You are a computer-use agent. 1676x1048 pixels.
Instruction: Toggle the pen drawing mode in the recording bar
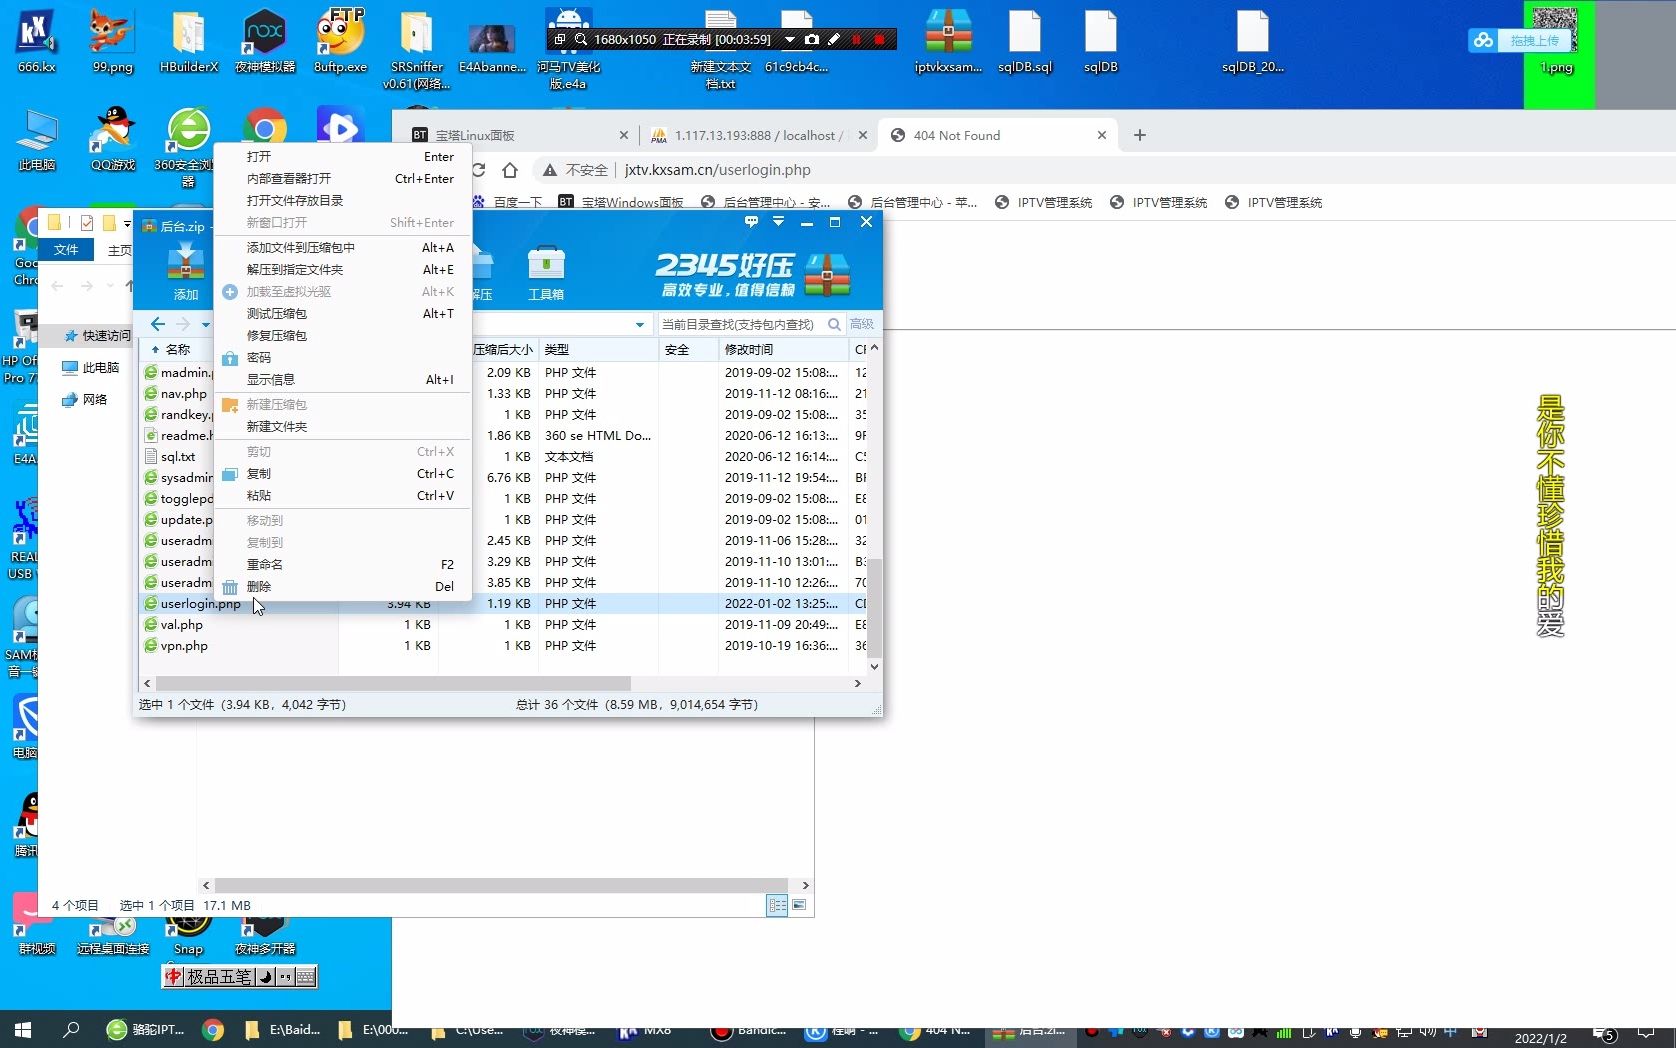(835, 40)
